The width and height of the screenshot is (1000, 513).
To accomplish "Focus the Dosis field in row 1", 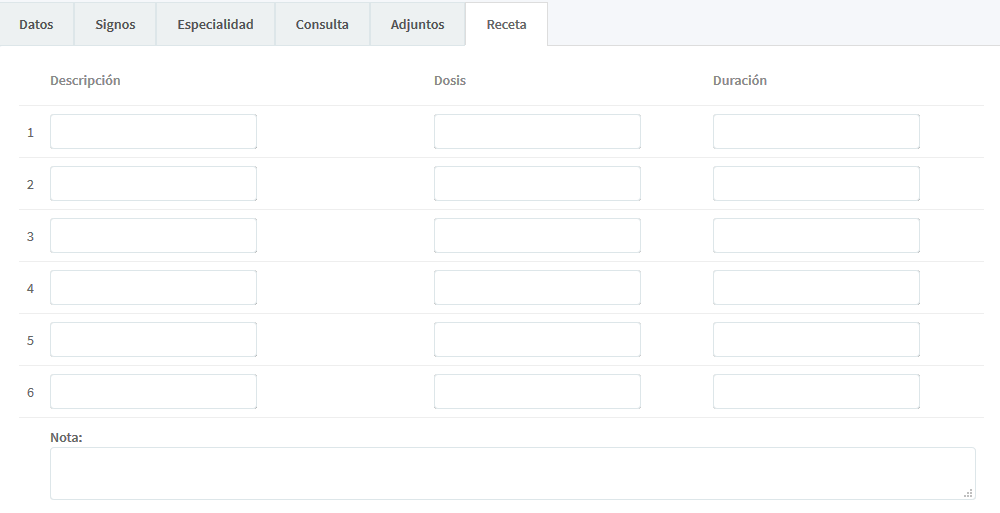I will pyautogui.click(x=537, y=132).
